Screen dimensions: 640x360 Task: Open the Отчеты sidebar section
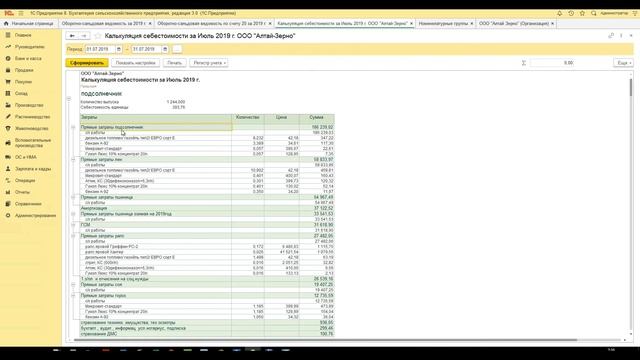tap(22, 192)
